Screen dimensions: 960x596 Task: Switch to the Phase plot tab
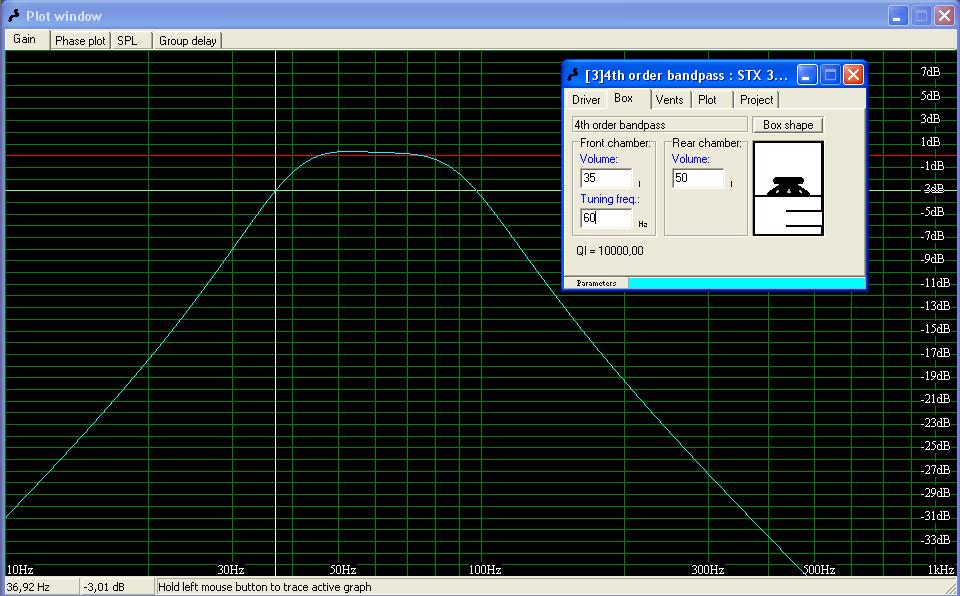coord(80,41)
